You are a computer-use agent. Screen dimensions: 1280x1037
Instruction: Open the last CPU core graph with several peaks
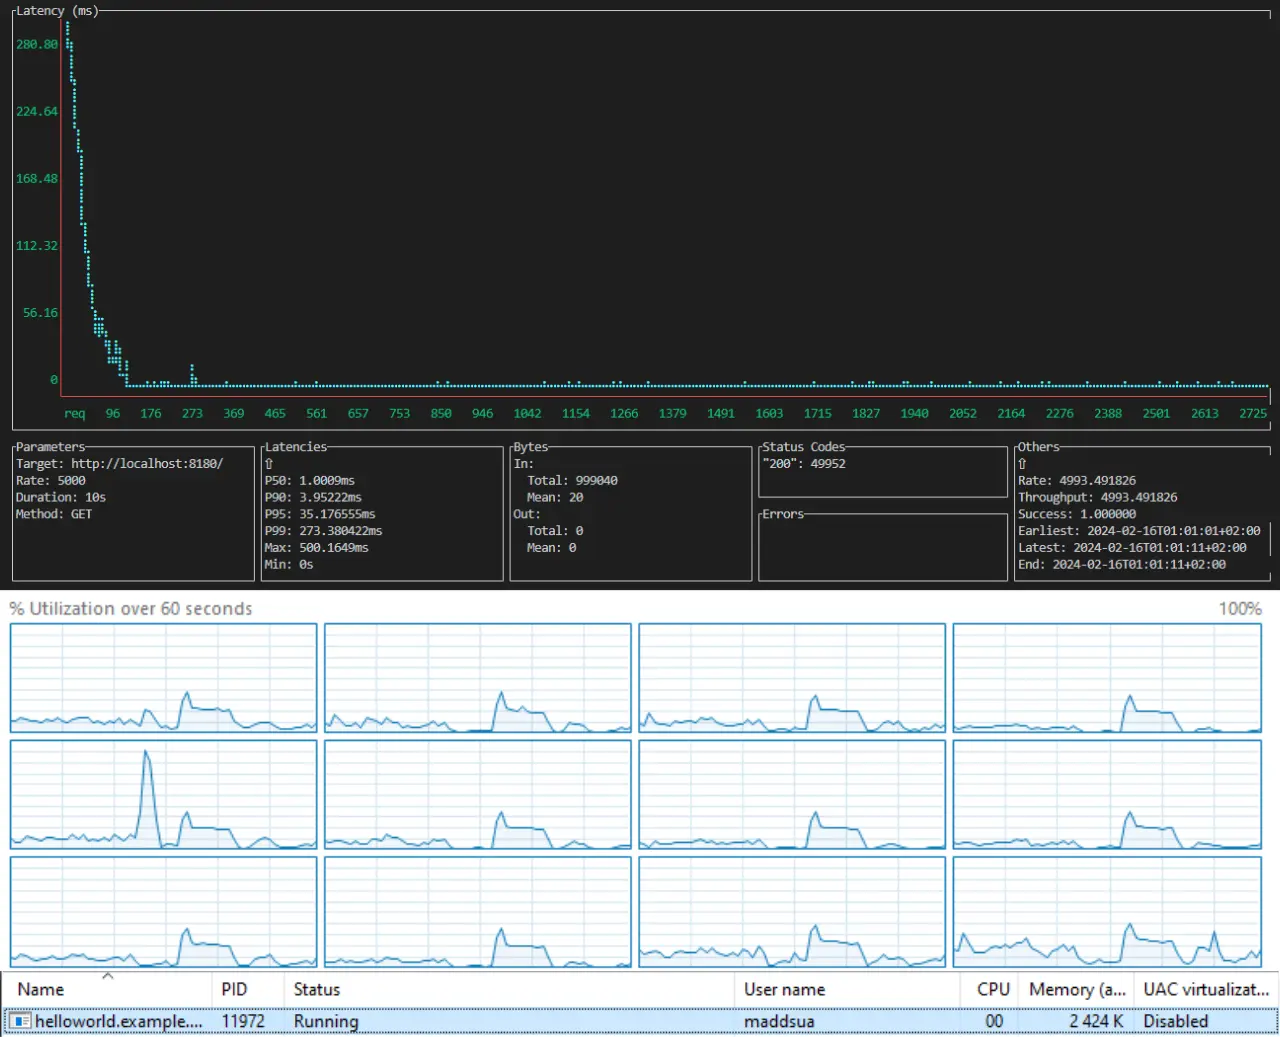point(1107,911)
